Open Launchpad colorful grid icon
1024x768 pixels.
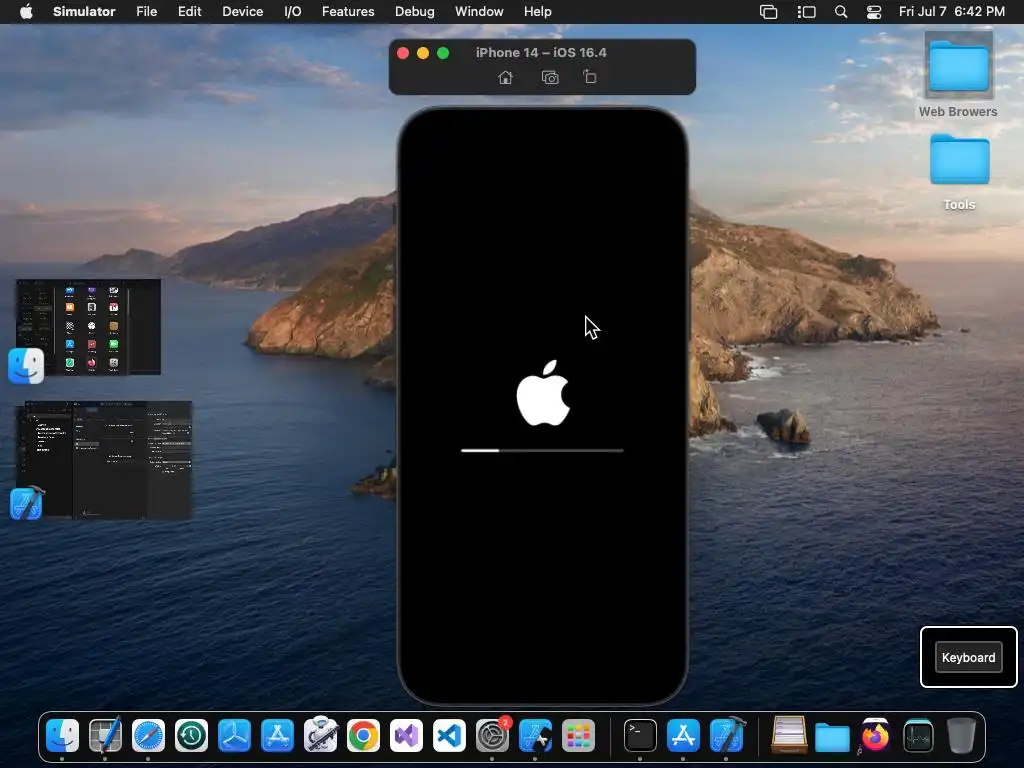click(578, 736)
